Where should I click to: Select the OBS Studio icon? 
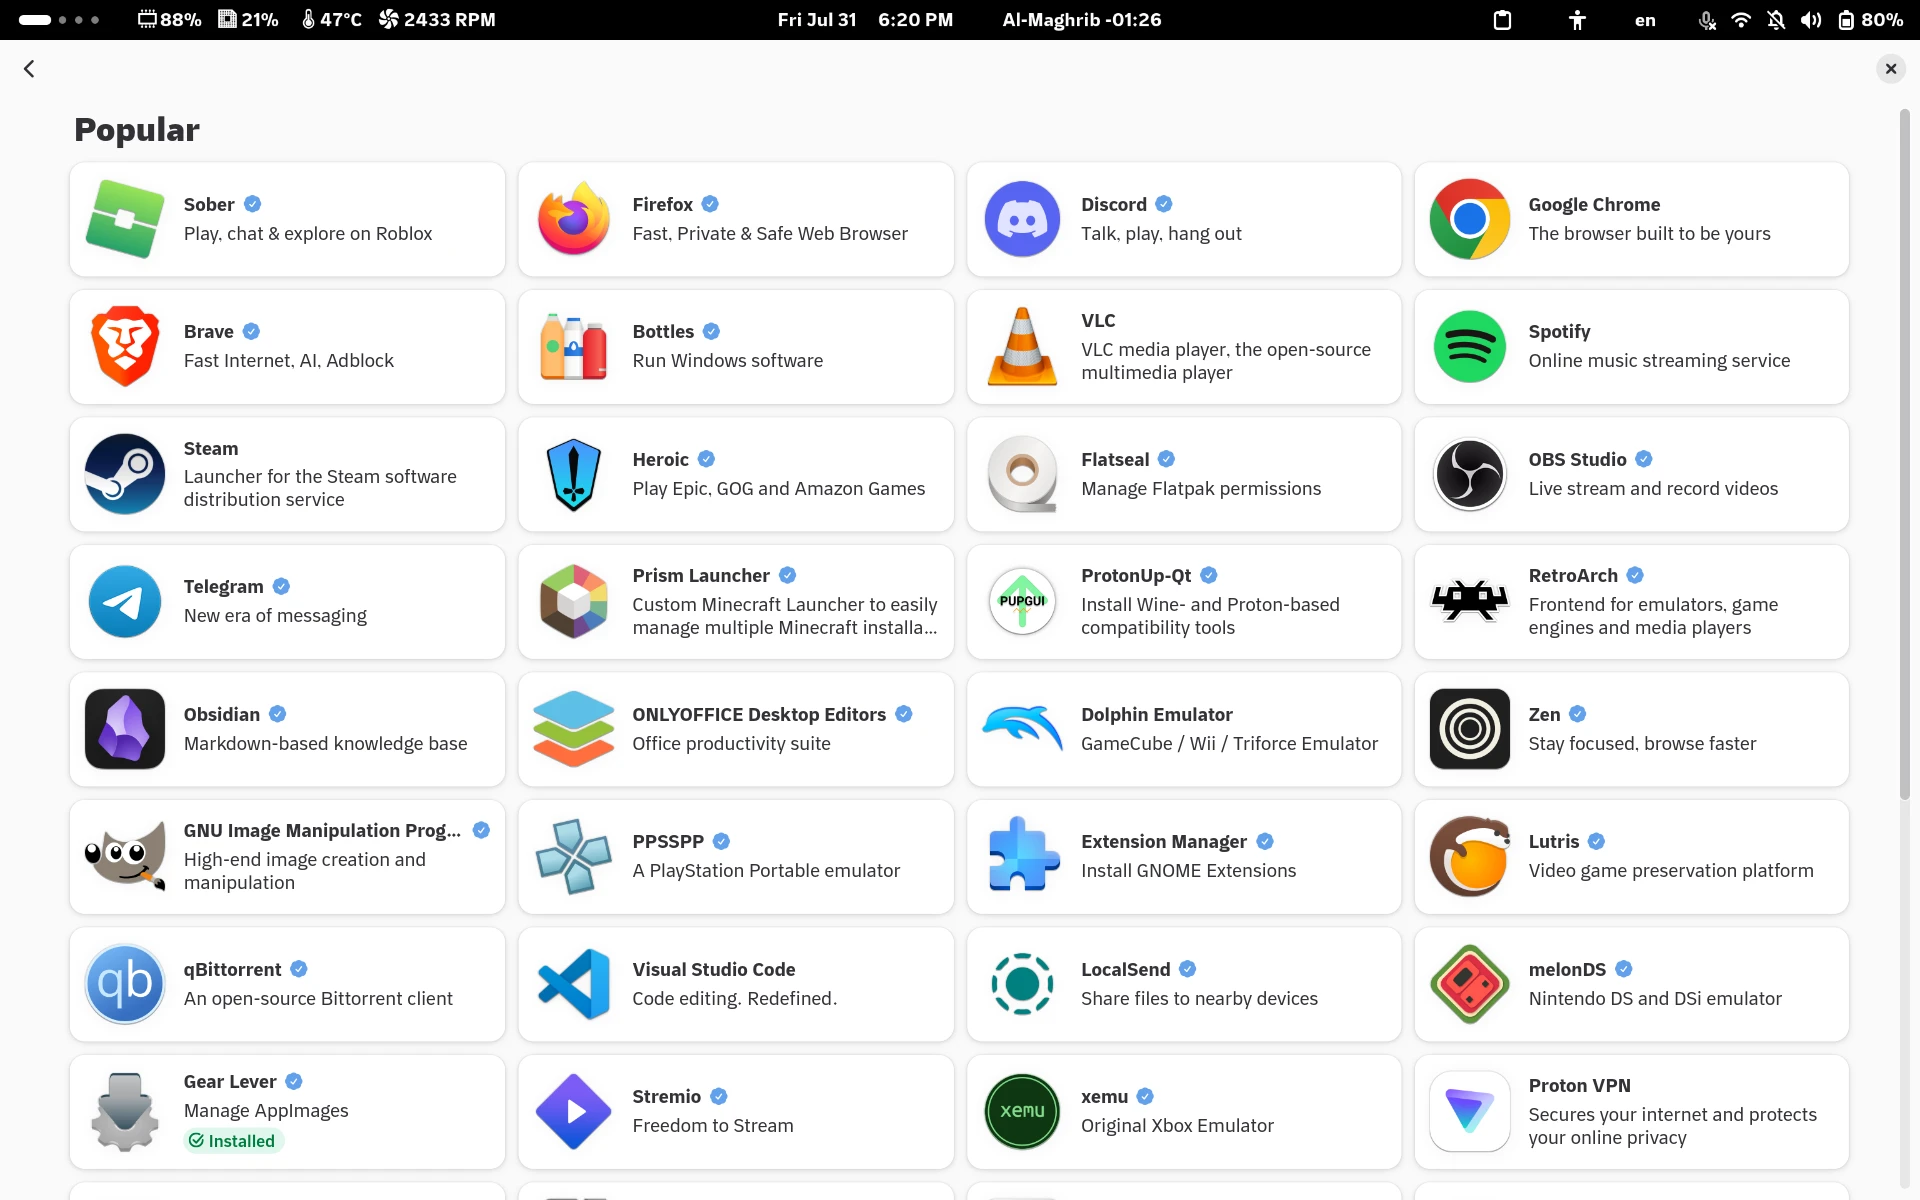tap(1470, 474)
